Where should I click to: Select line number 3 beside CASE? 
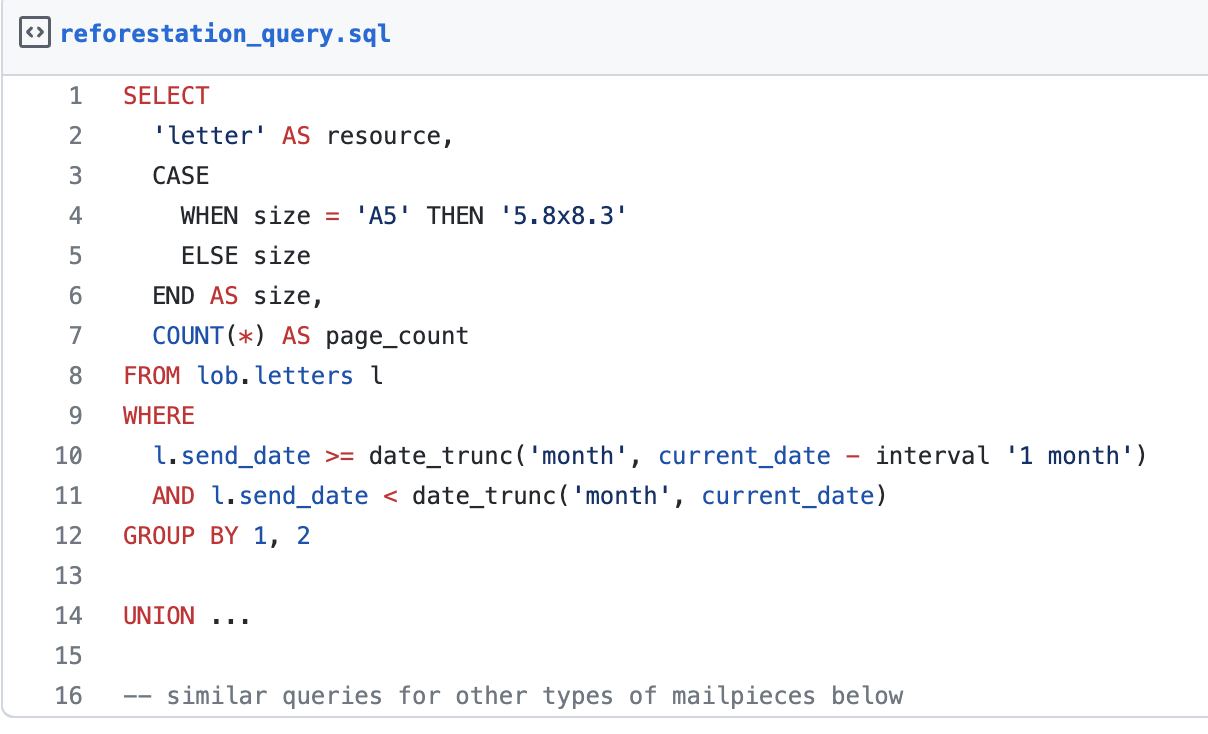(x=75, y=176)
